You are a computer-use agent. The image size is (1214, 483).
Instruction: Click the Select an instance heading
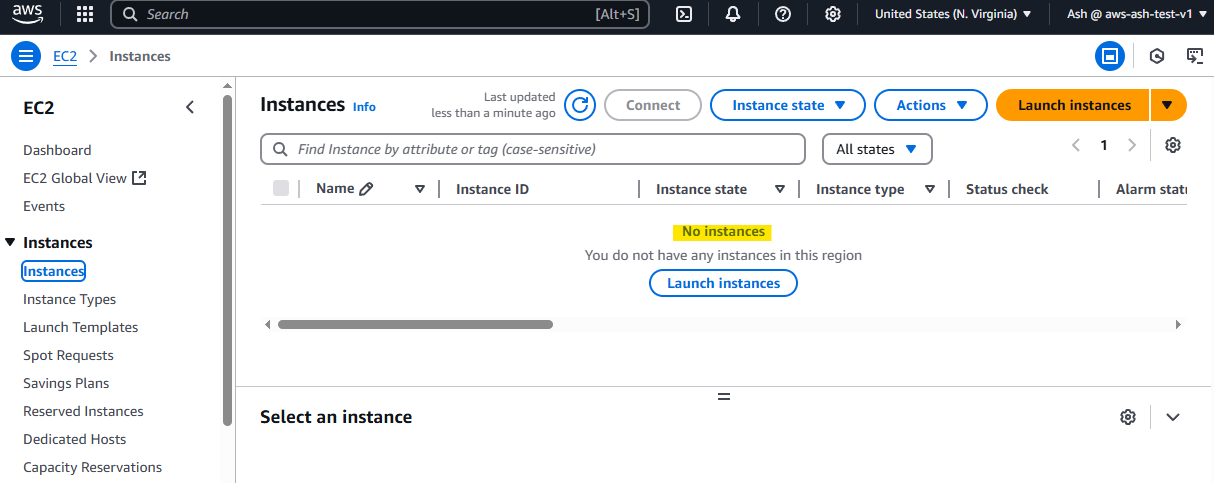pos(336,417)
